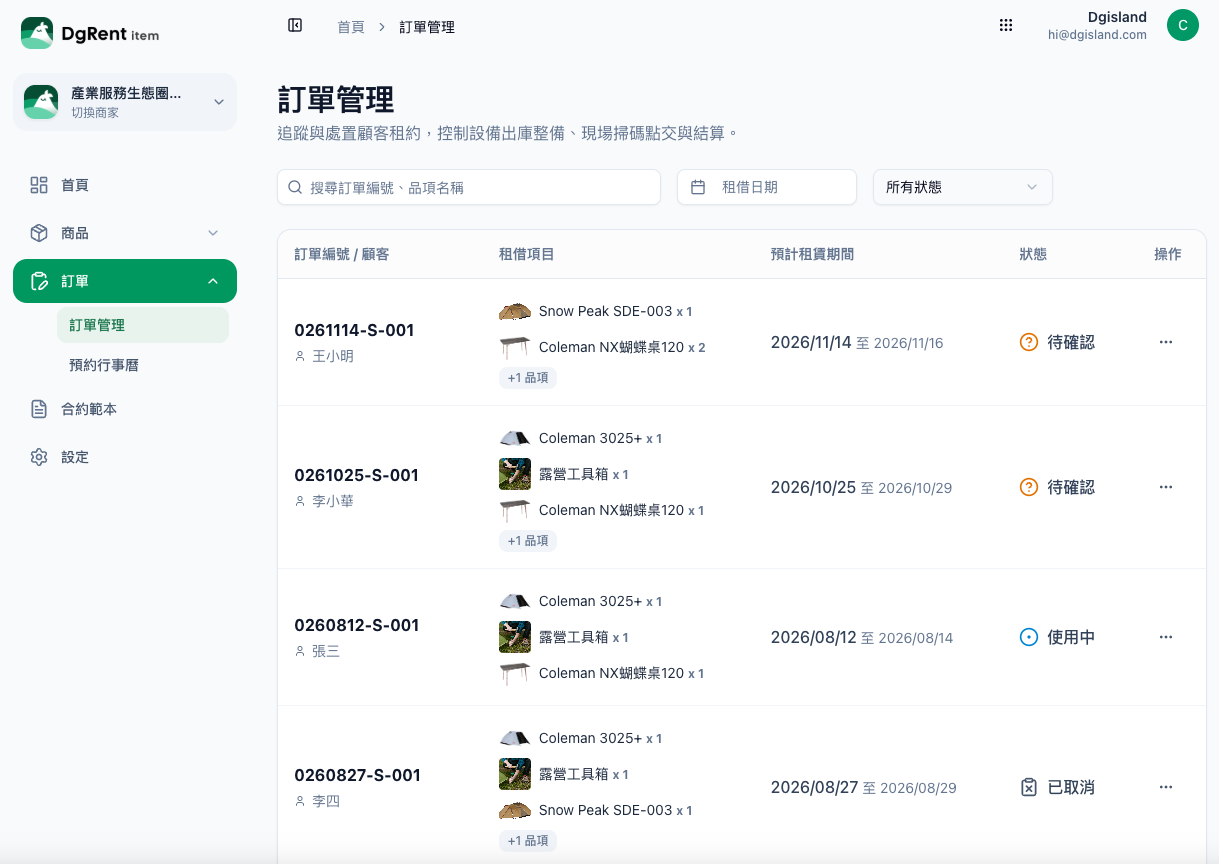Open the merchant switcher dropdown
The image size is (1219, 864).
(x=125, y=102)
